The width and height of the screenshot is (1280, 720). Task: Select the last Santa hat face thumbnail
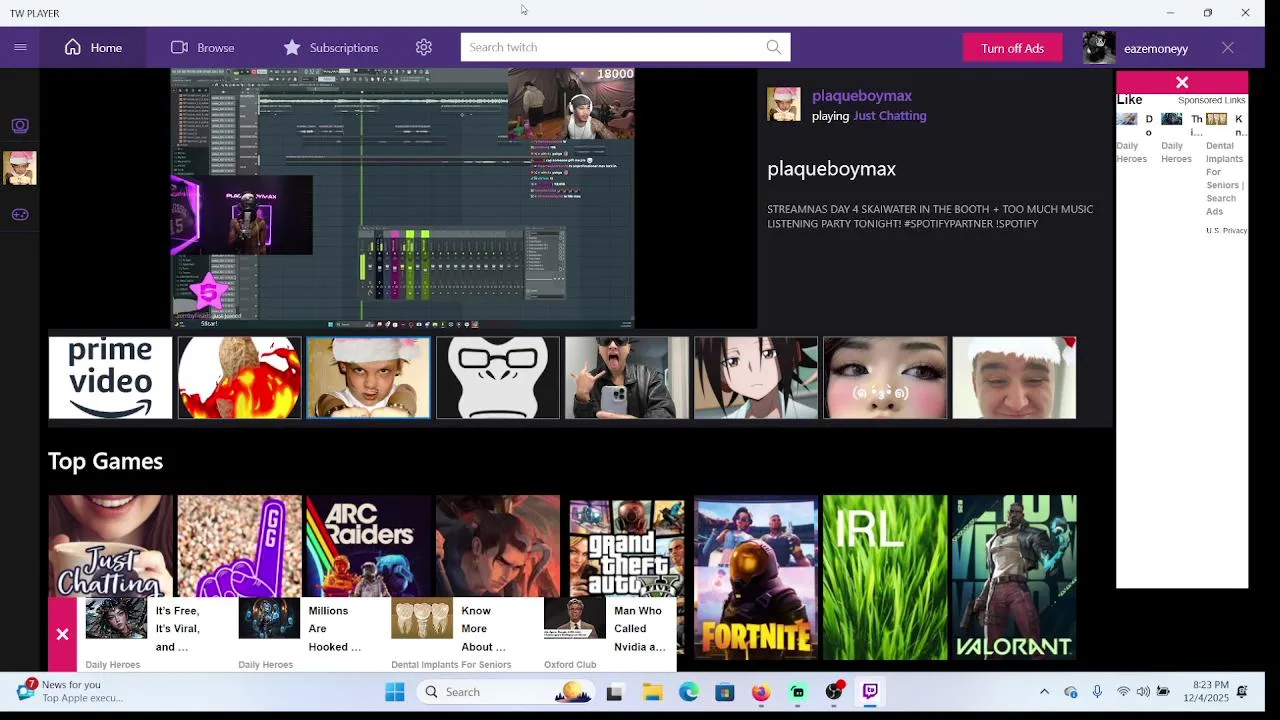tap(1014, 378)
